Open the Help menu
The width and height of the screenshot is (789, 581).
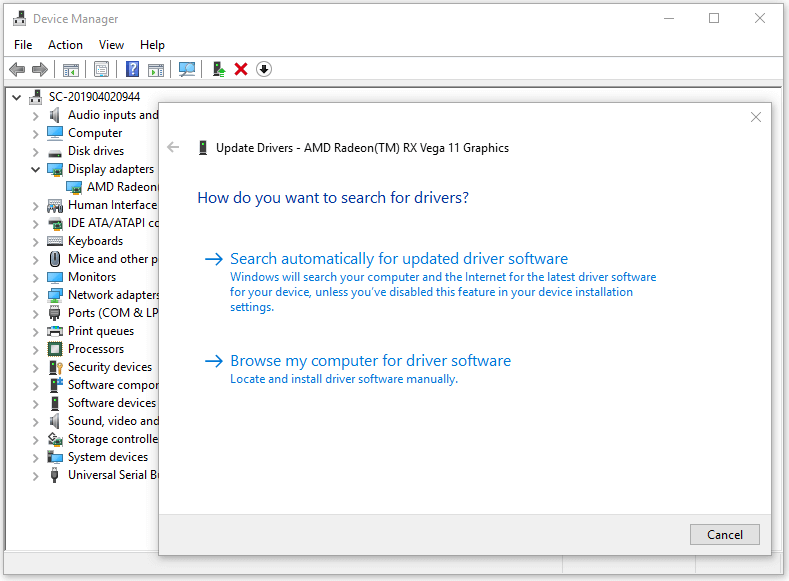coord(152,45)
